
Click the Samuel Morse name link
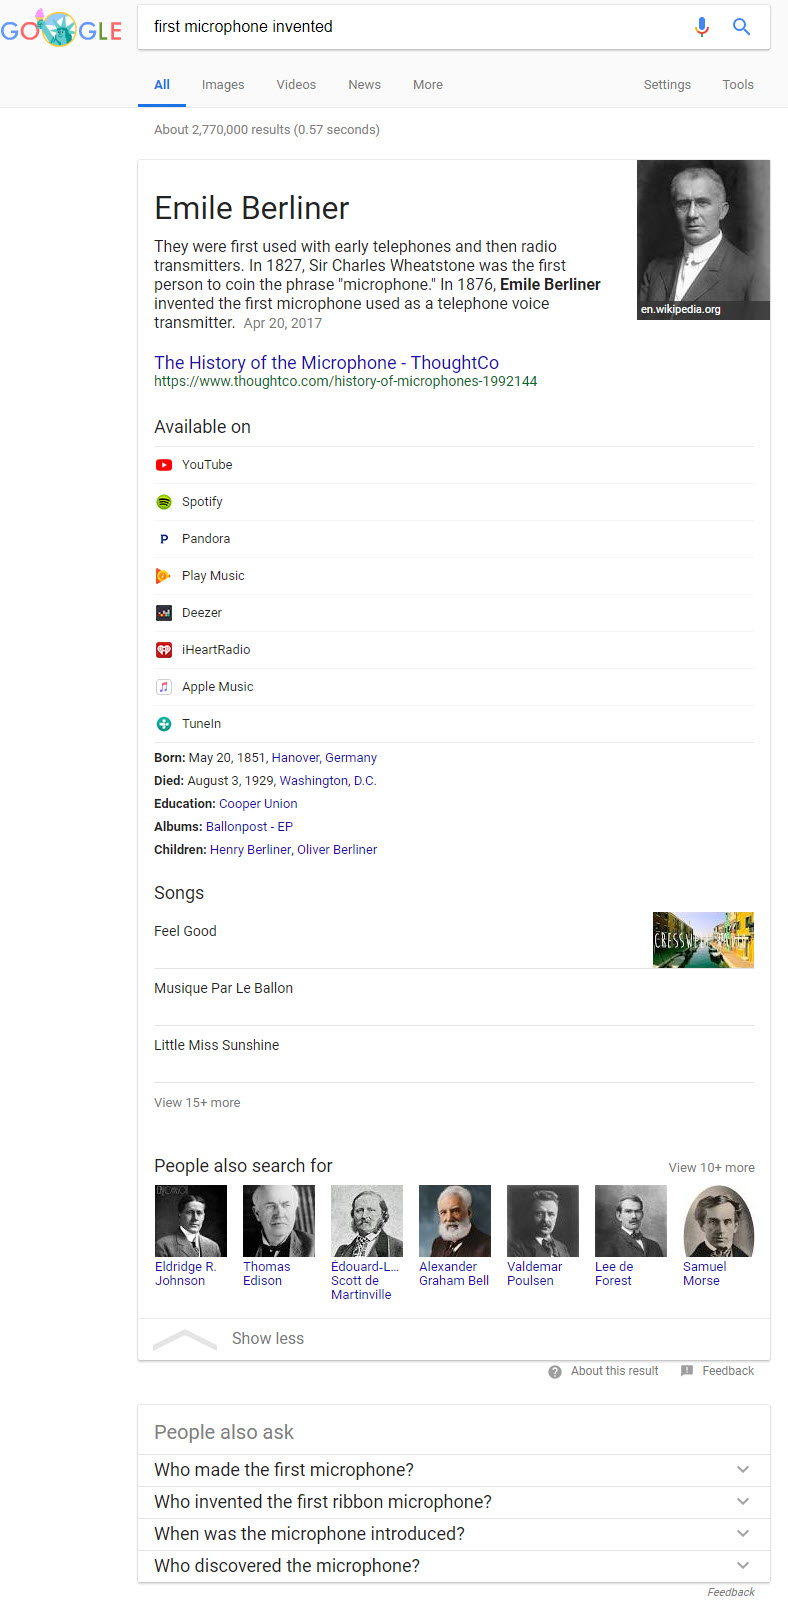tap(704, 1274)
